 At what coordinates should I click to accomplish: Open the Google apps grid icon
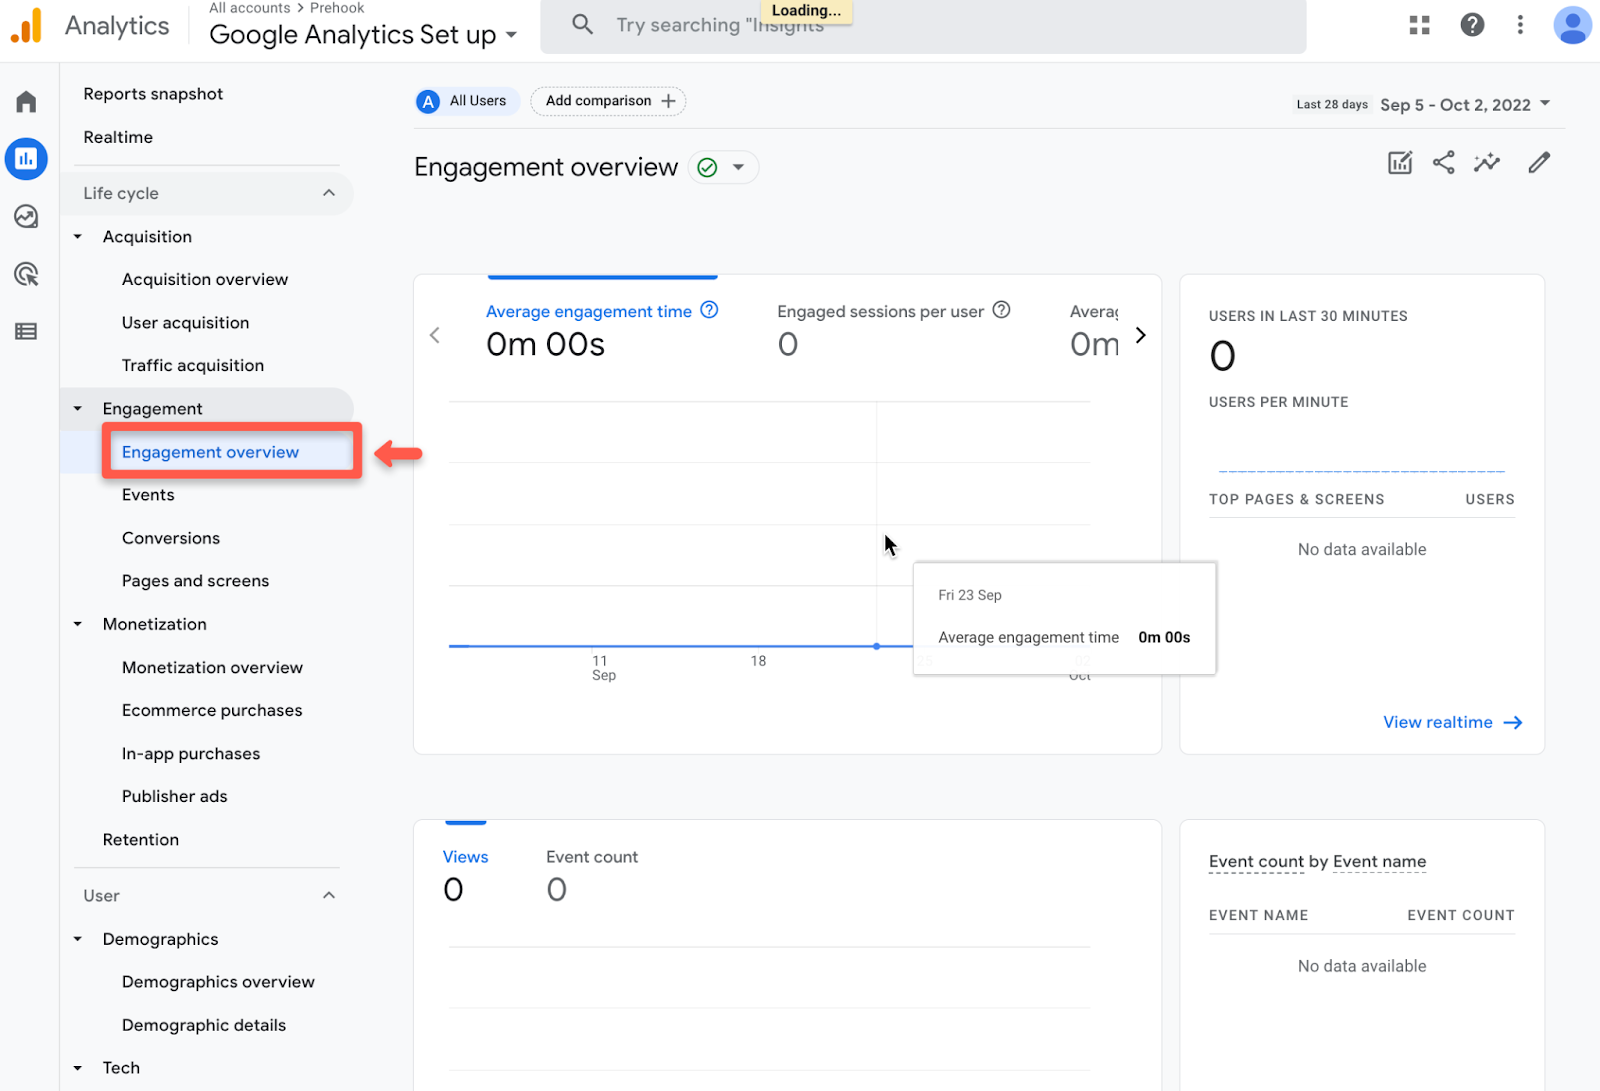(1419, 25)
